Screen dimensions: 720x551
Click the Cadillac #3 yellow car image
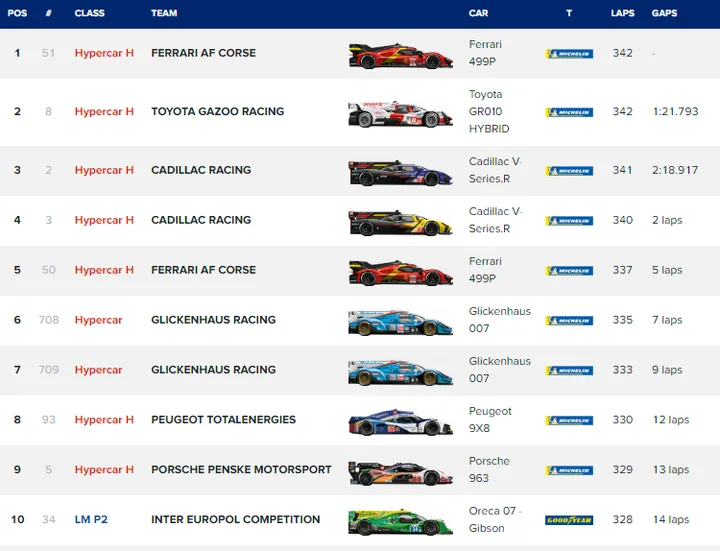tap(401, 223)
